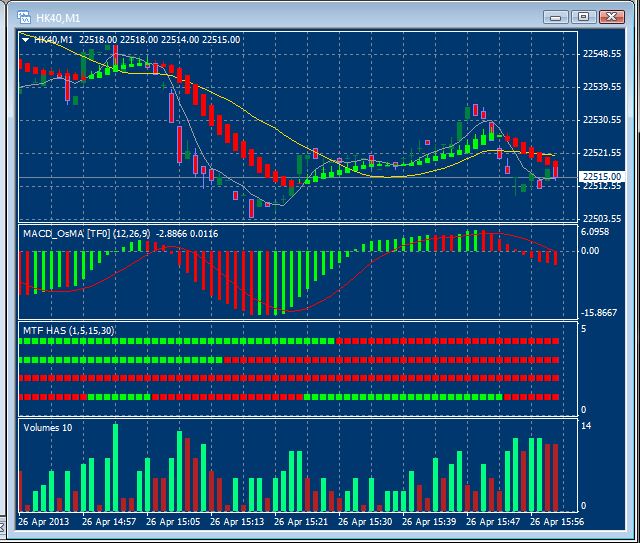Click the 22503.55 price scale value
The image size is (640, 543).
click(x=602, y=218)
